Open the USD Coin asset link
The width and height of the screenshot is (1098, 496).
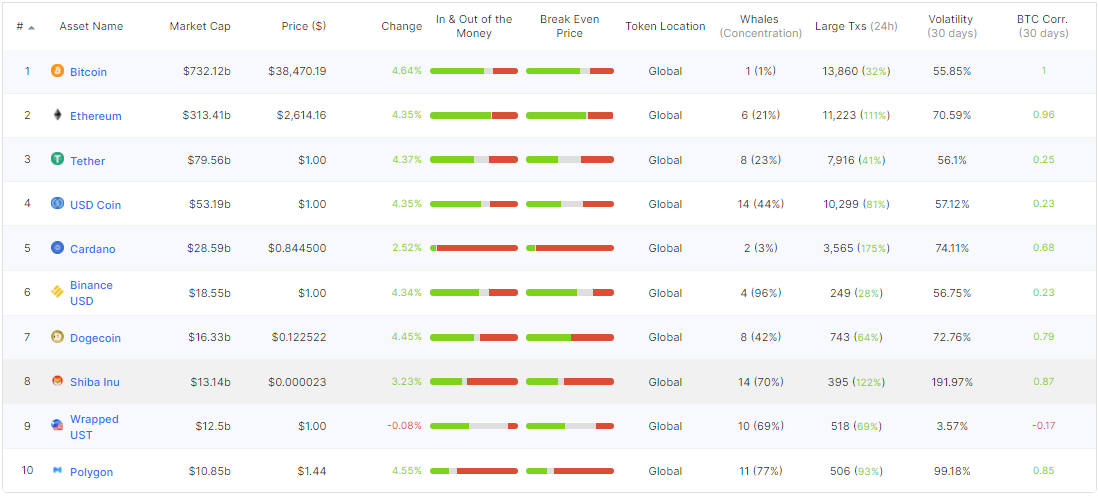click(95, 205)
